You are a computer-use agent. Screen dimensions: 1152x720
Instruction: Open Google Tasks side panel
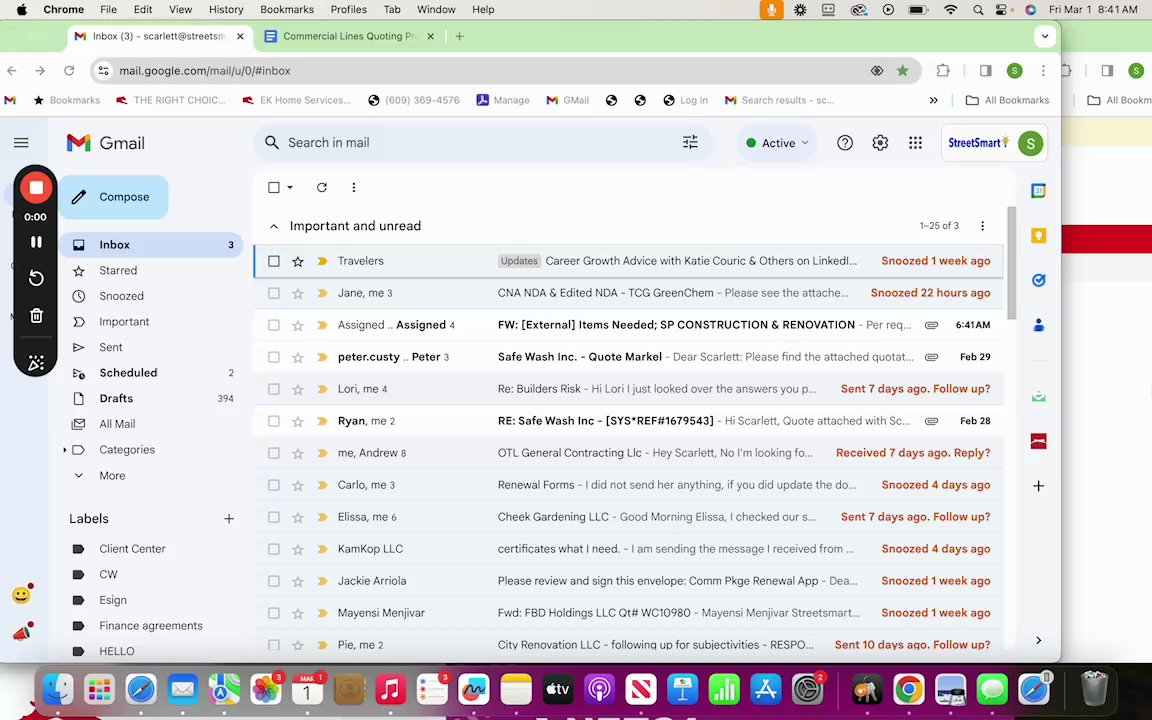click(x=1038, y=280)
